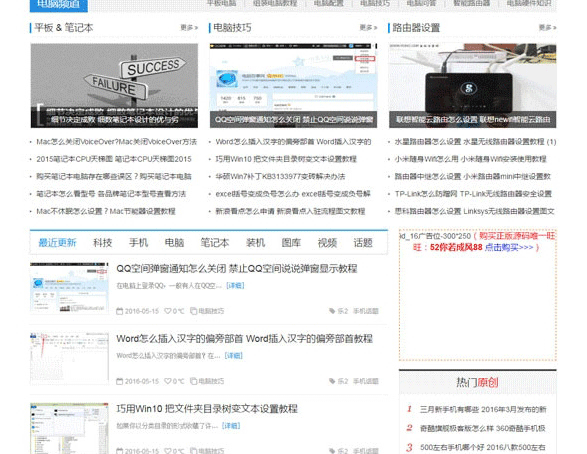Switch to the 电脑 tab

[174, 243]
